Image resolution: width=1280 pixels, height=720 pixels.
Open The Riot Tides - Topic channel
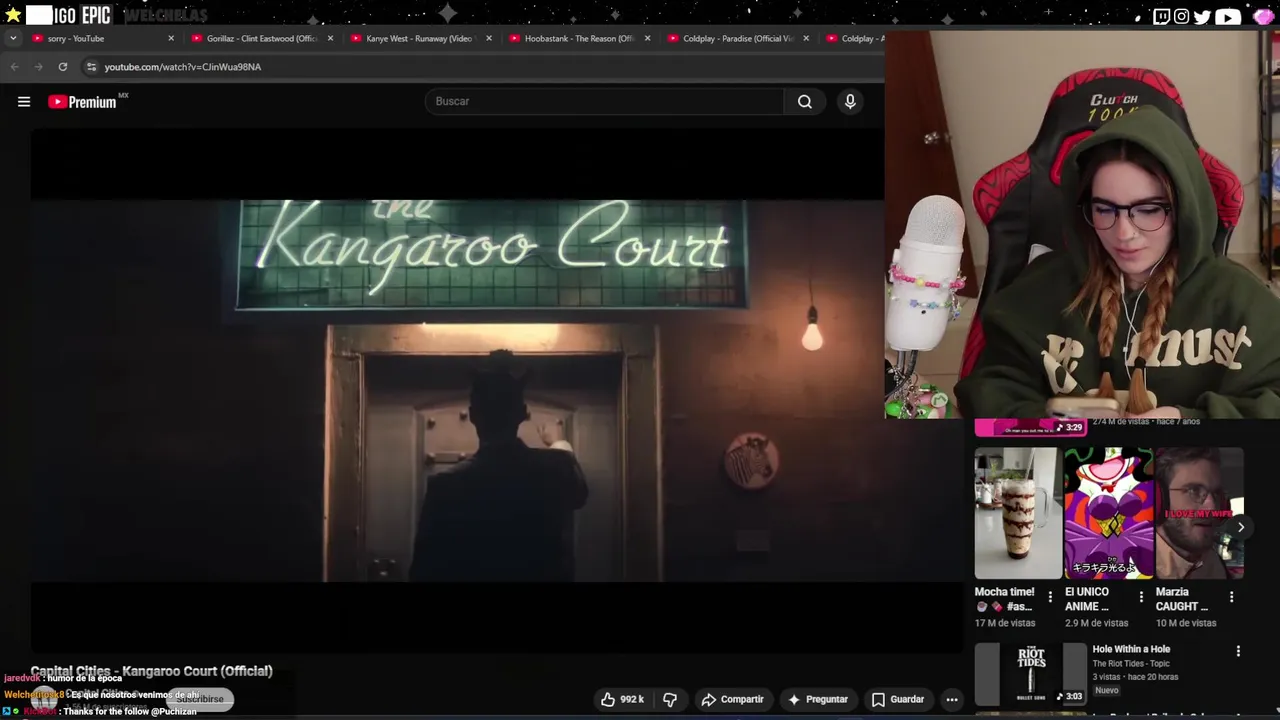[x=1131, y=664]
